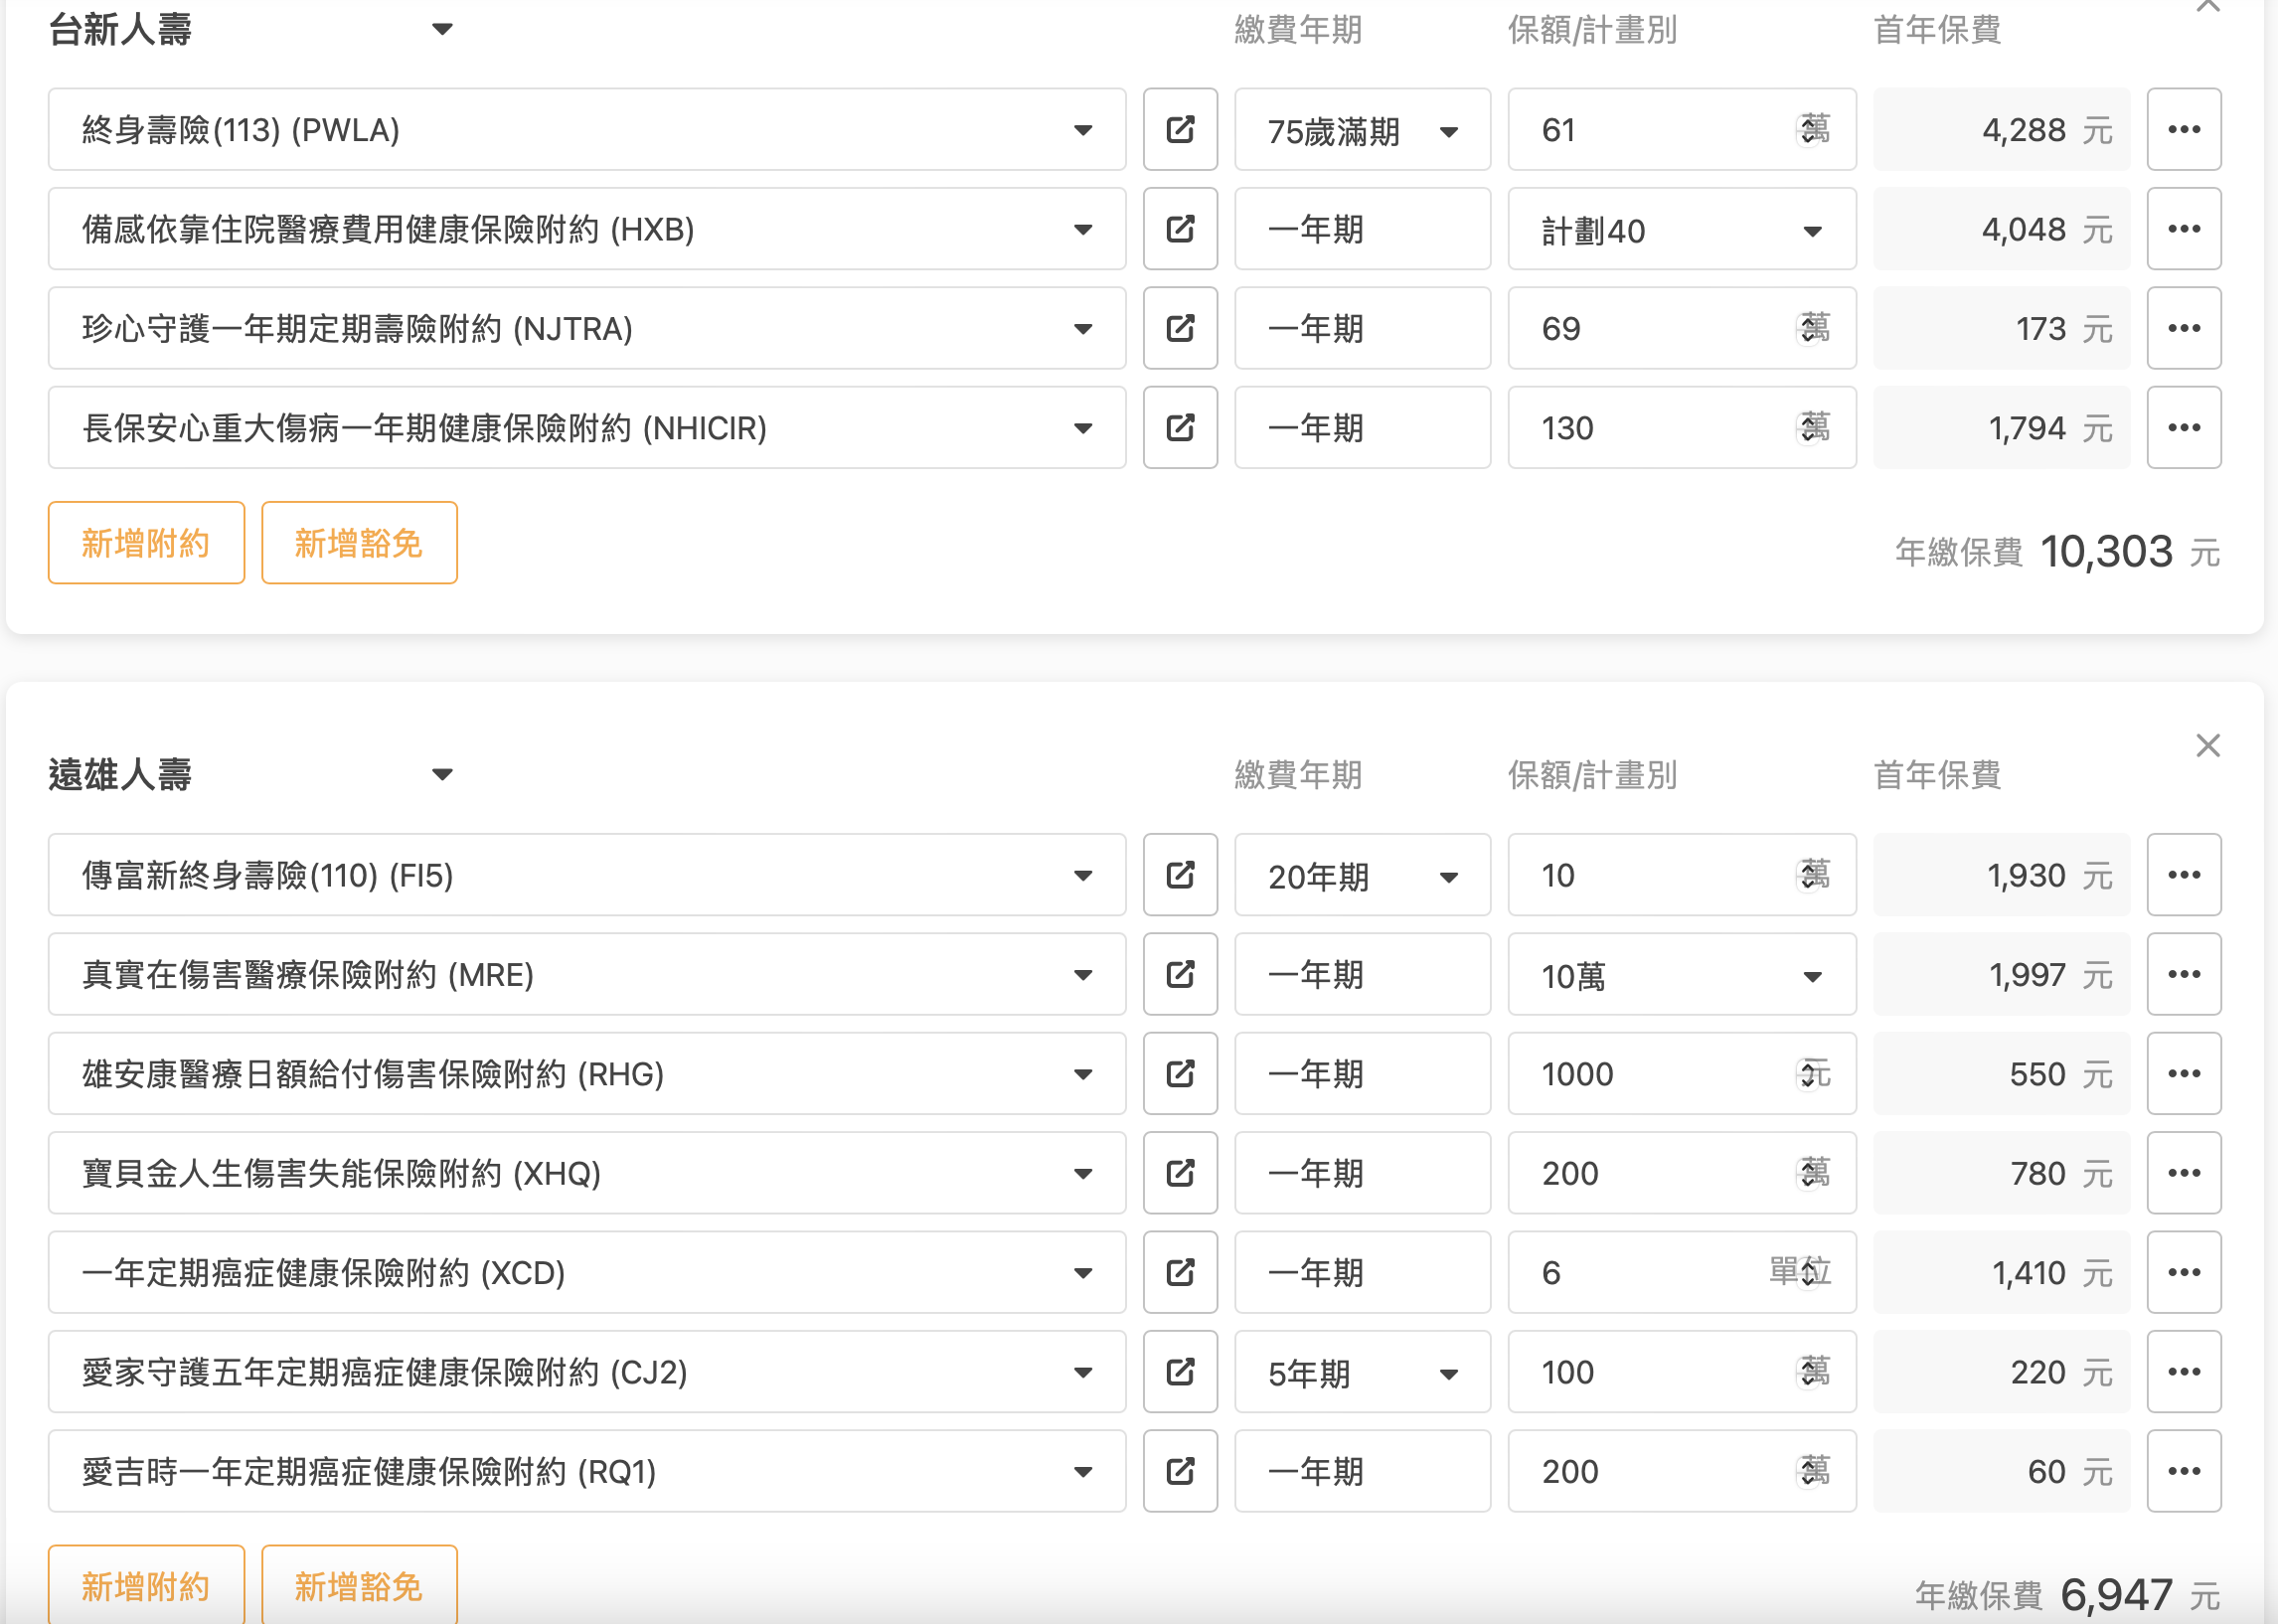Click 新增附約 under 台新人壽

[146, 543]
